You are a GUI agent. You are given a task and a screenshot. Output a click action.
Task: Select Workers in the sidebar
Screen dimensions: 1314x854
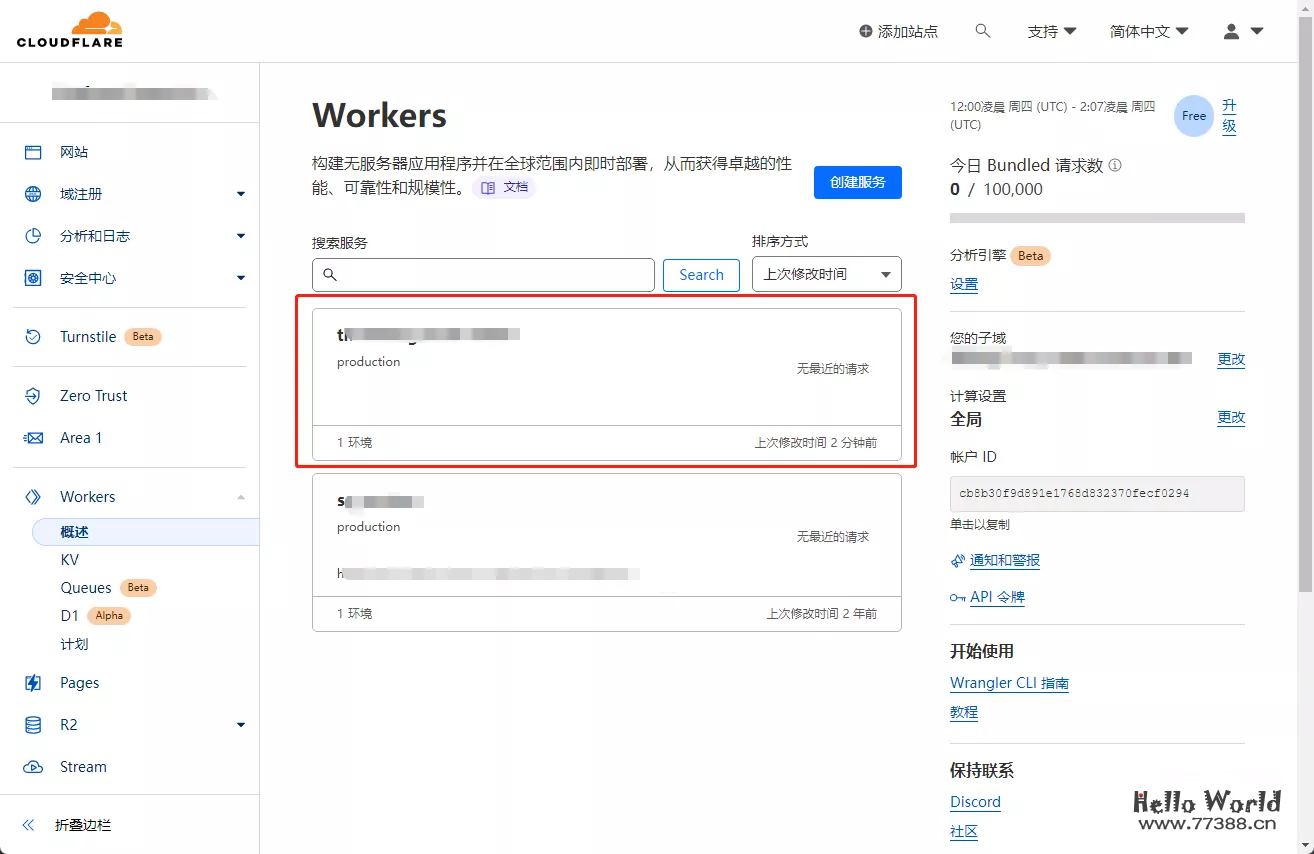tap(87, 496)
